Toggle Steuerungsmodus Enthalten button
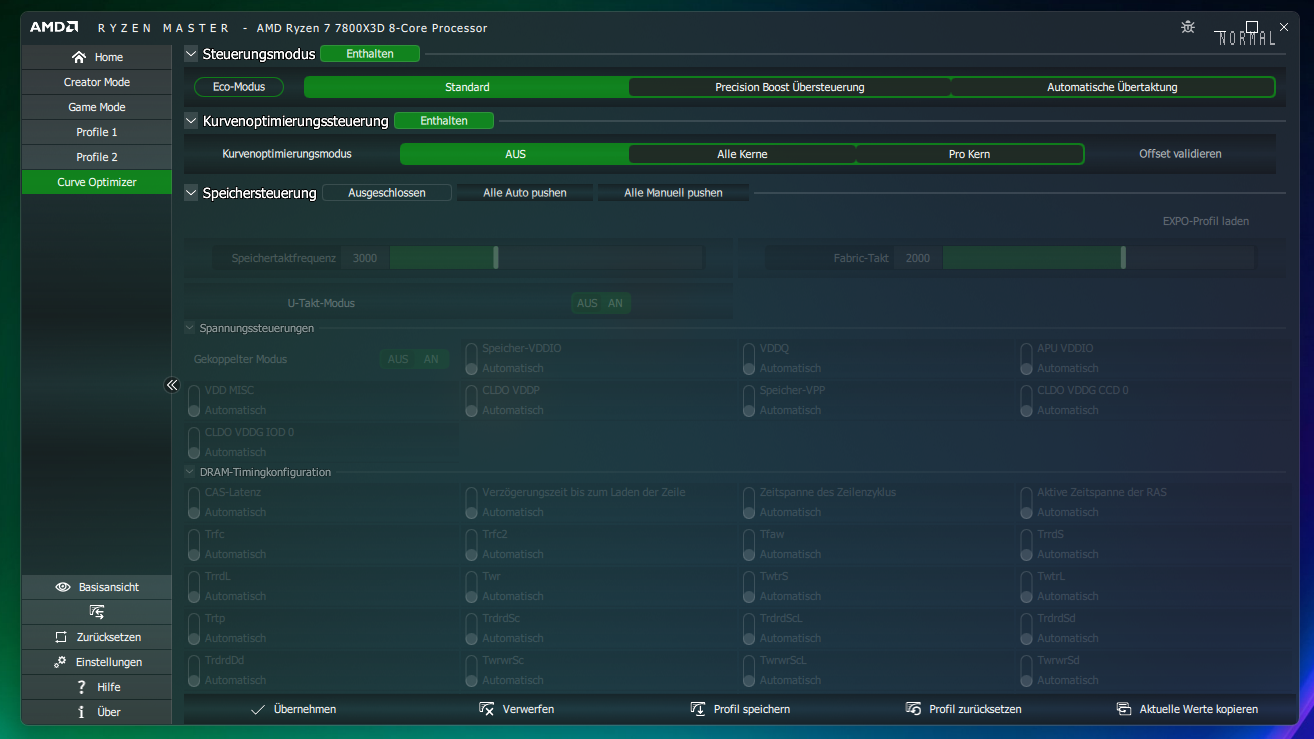The height and width of the screenshot is (739, 1314). [x=370, y=54]
